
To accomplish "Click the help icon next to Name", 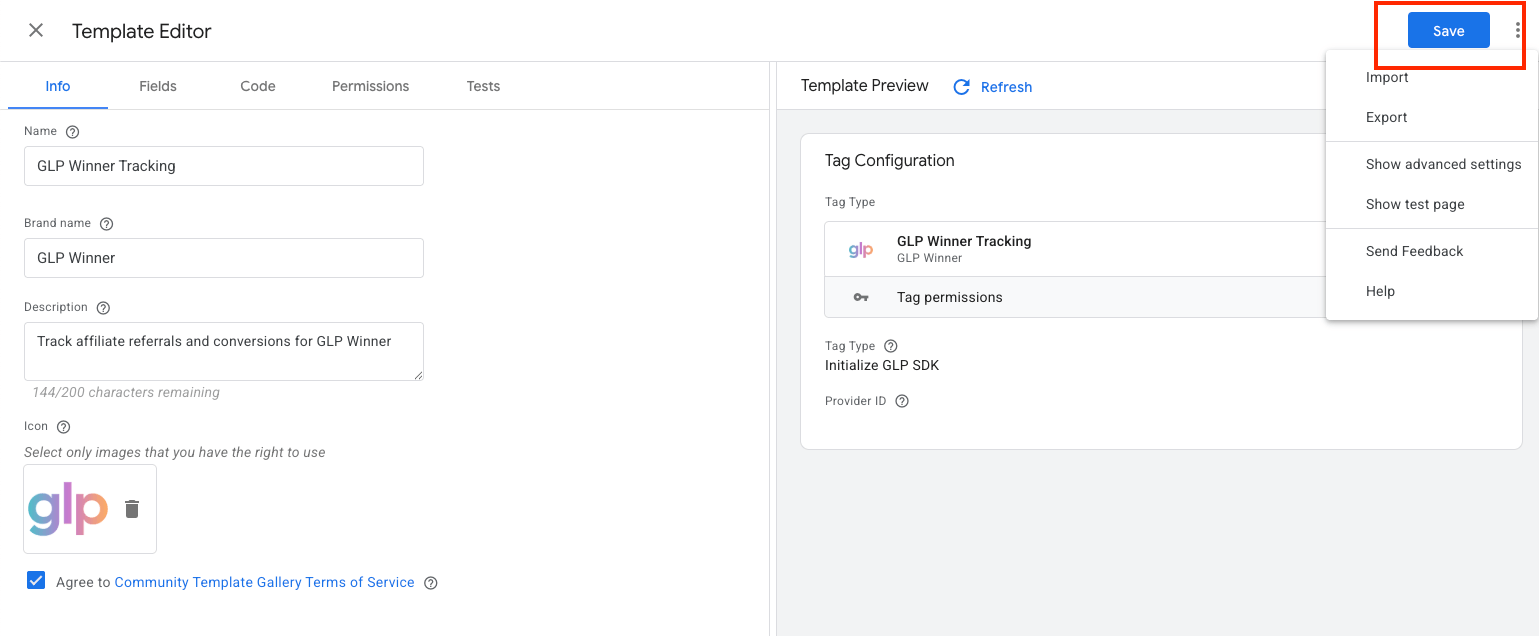I will [x=72, y=132].
